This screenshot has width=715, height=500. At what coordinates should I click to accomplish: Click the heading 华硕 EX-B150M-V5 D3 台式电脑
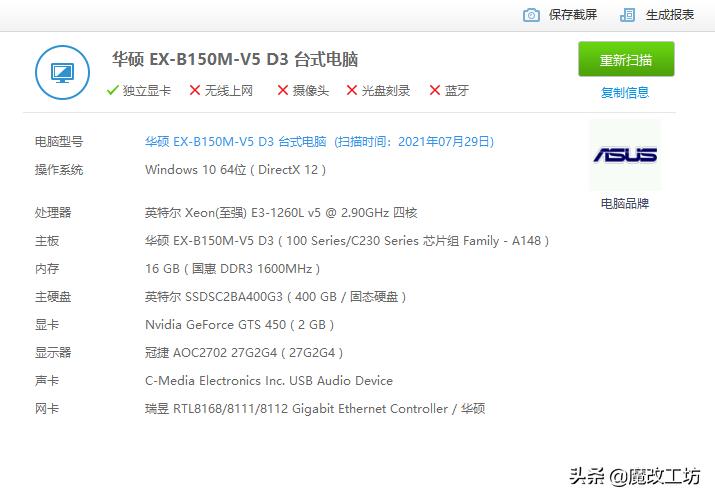[235, 59]
